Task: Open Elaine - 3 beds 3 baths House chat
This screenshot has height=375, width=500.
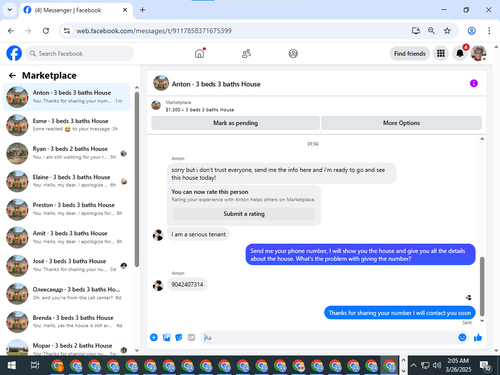Action: click(x=67, y=181)
